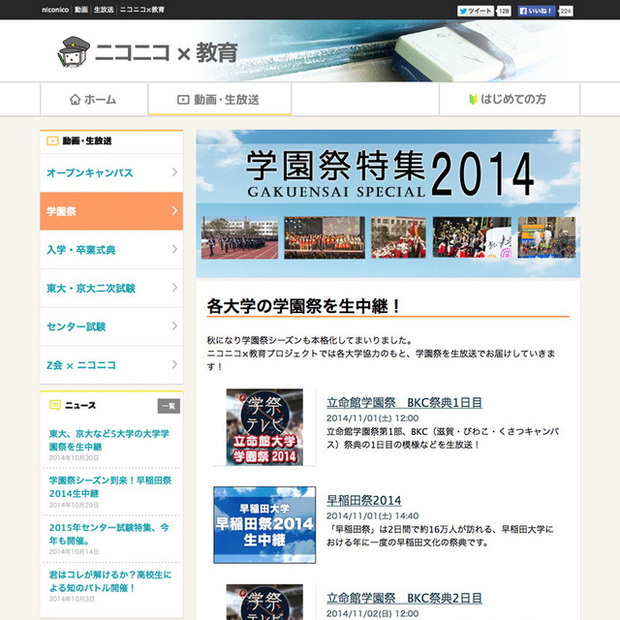Click the home house icon
620x620 pixels.
coord(75,99)
